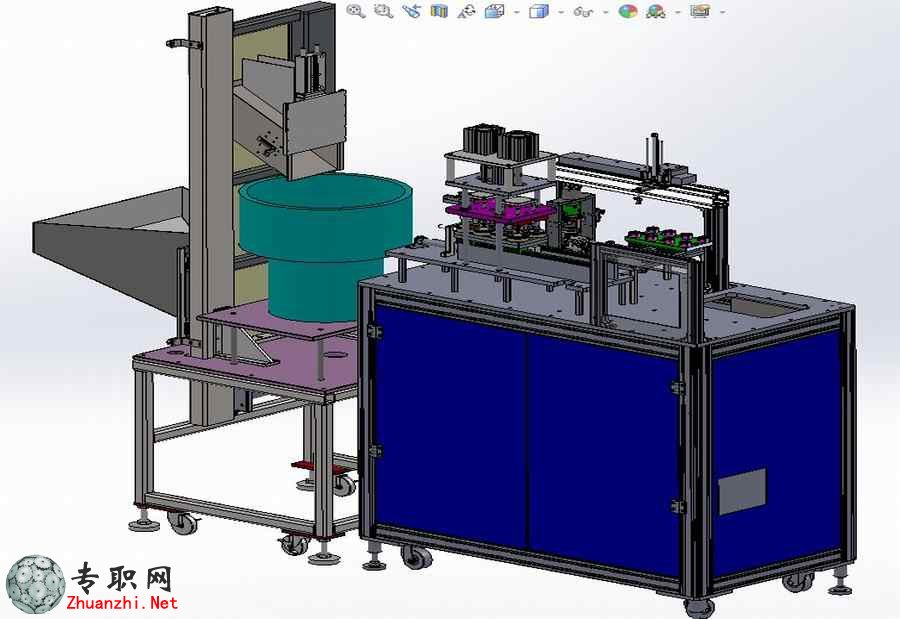Expand the View Settings dropdown arrow
This screenshot has width=900, height=619.
(x=722, y=11)
